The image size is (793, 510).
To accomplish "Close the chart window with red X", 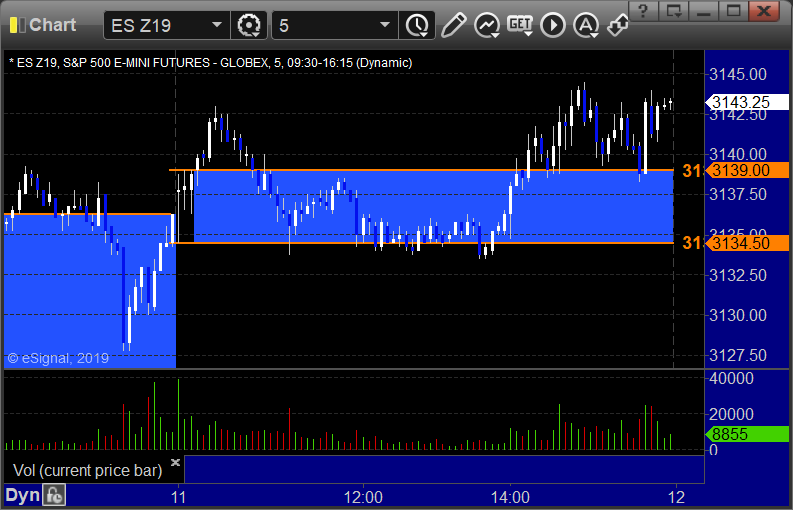I will tap(764, 11).
